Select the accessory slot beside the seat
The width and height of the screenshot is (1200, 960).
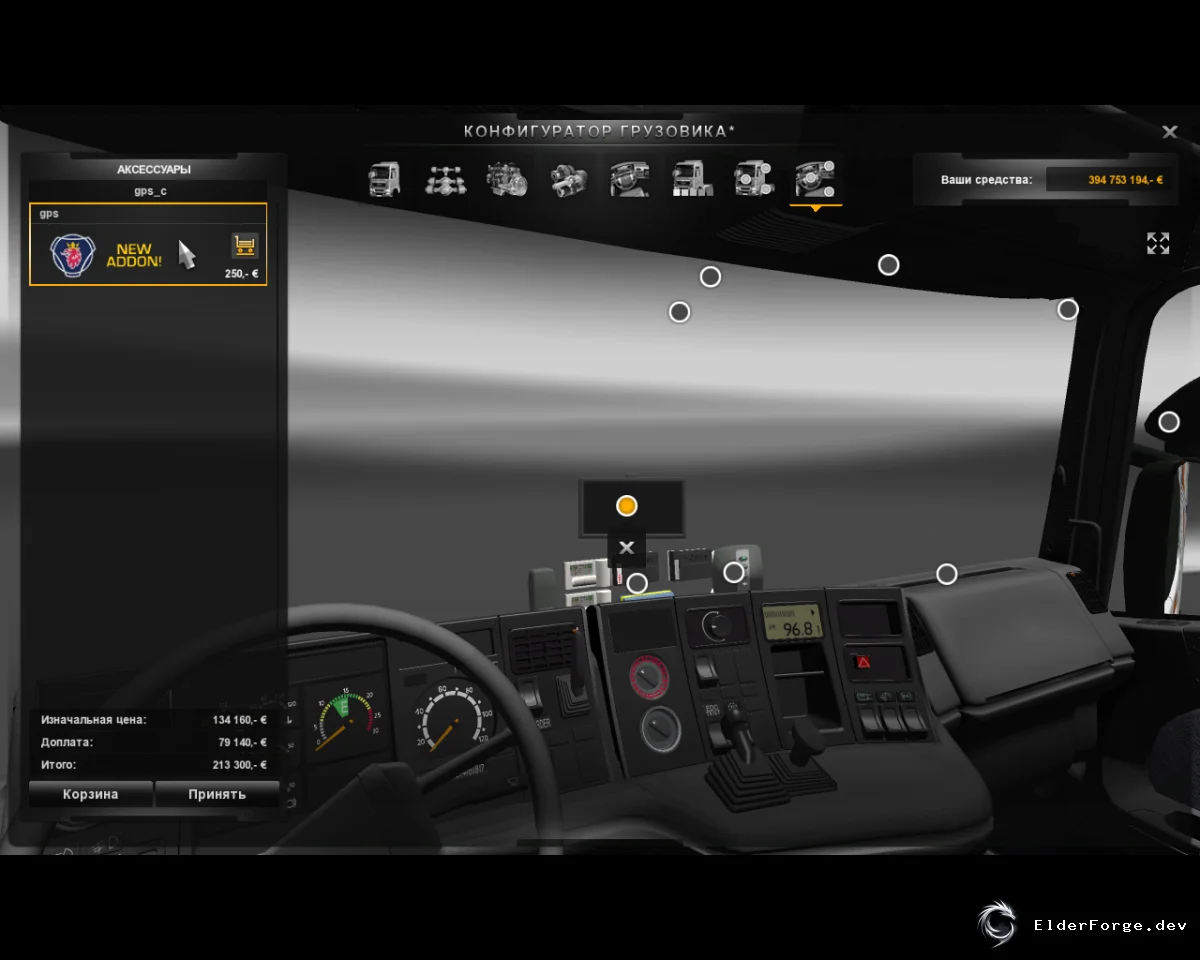[x=1169, y=422]
